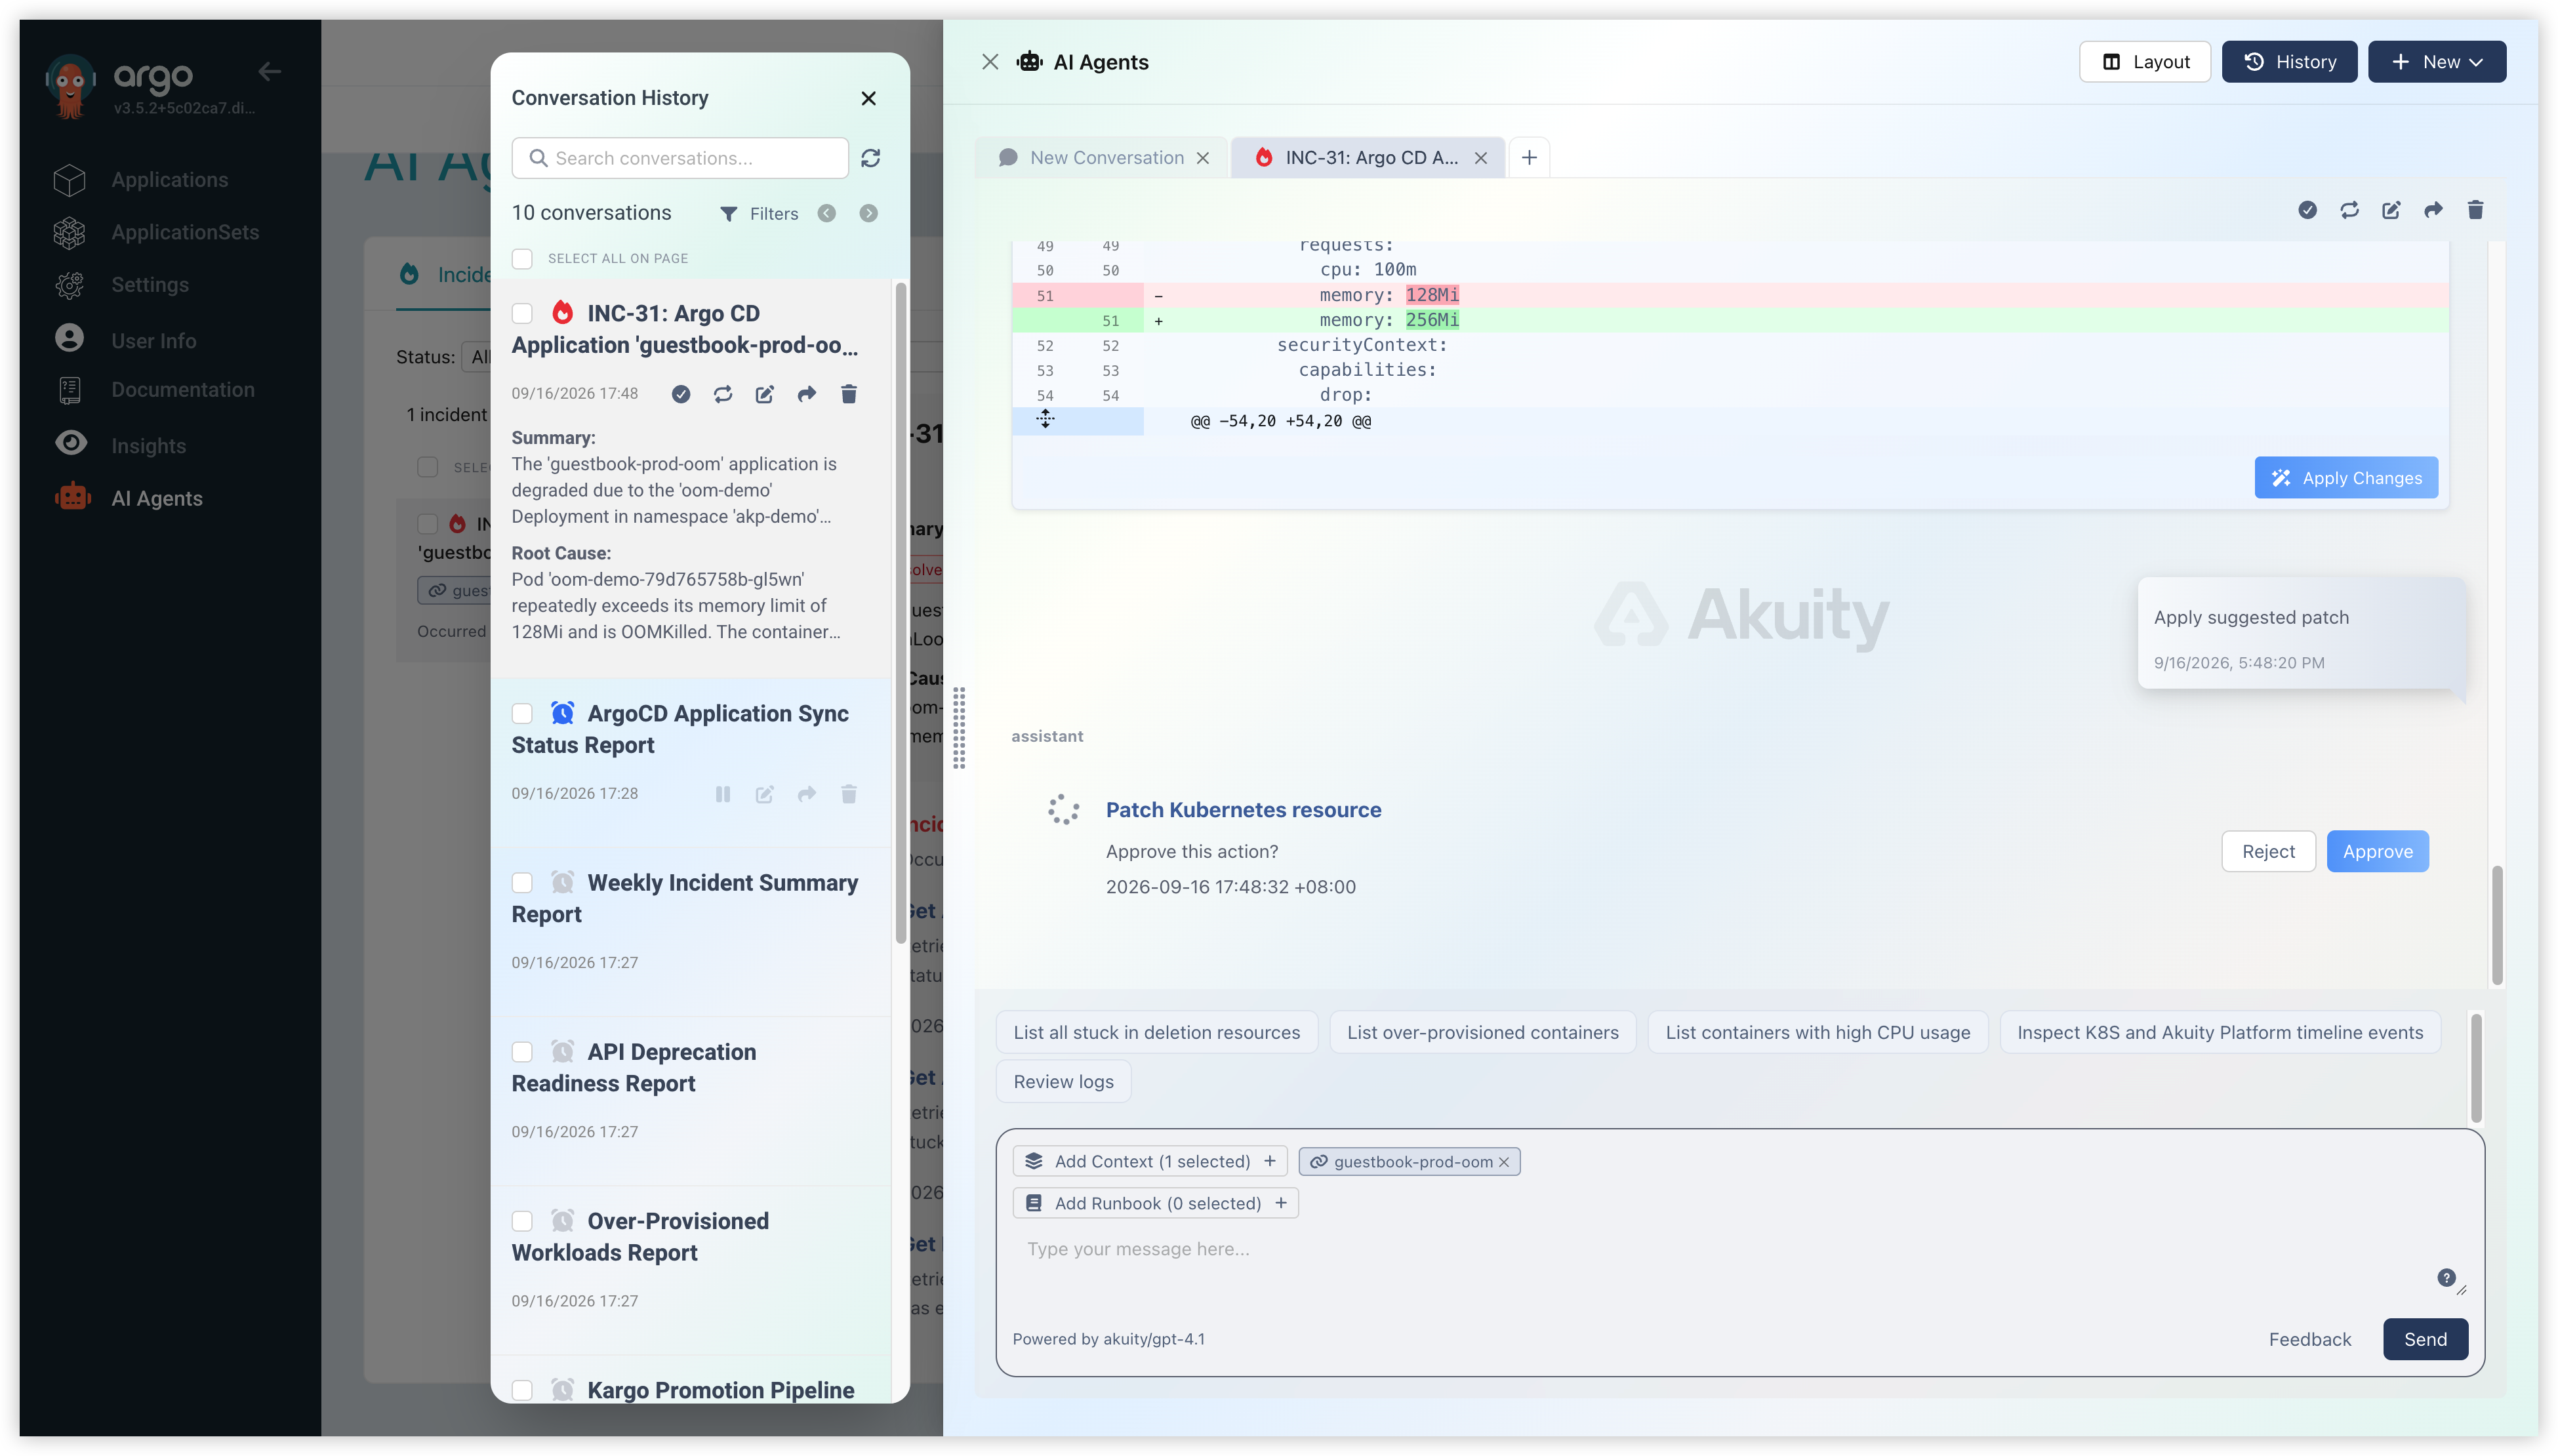Open AI Agents robot icon in sidebar
Screen dimensions: 2558x1456
(x=72, y=497)
